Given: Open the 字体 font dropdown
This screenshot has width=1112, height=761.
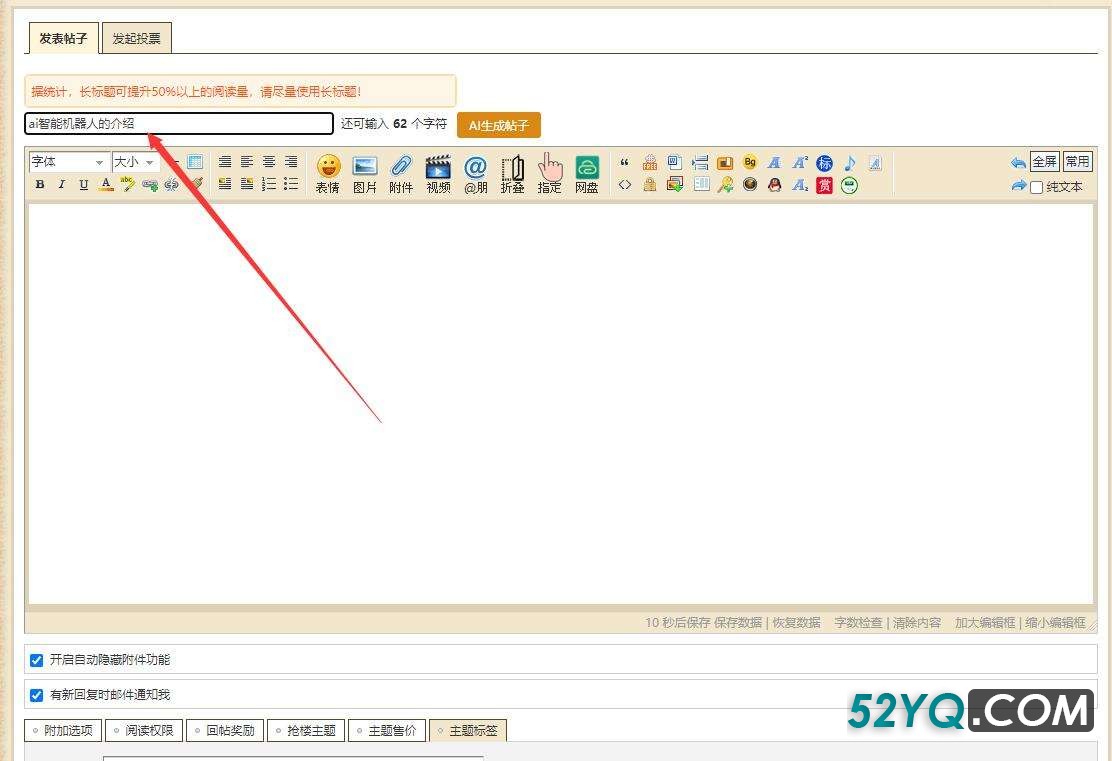Looking at the screenshot, I should point(68,162).
